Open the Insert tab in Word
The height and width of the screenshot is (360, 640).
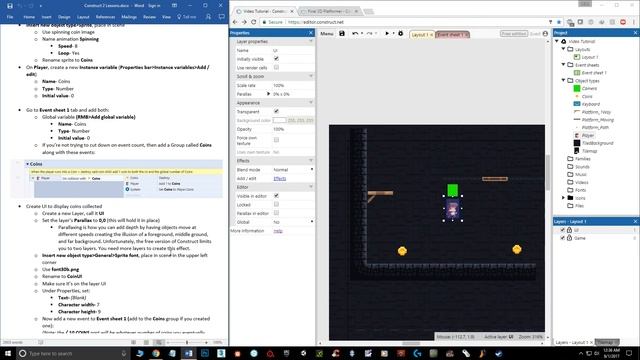(x=47, y=17)
